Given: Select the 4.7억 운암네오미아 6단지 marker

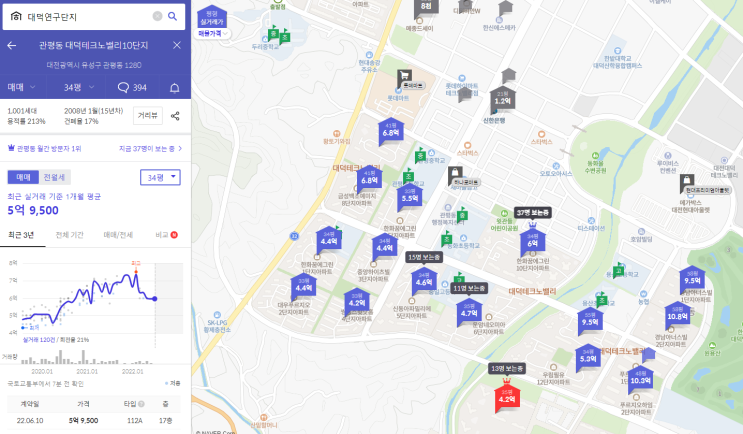Looking at the screenshot, I should point(469,311).
